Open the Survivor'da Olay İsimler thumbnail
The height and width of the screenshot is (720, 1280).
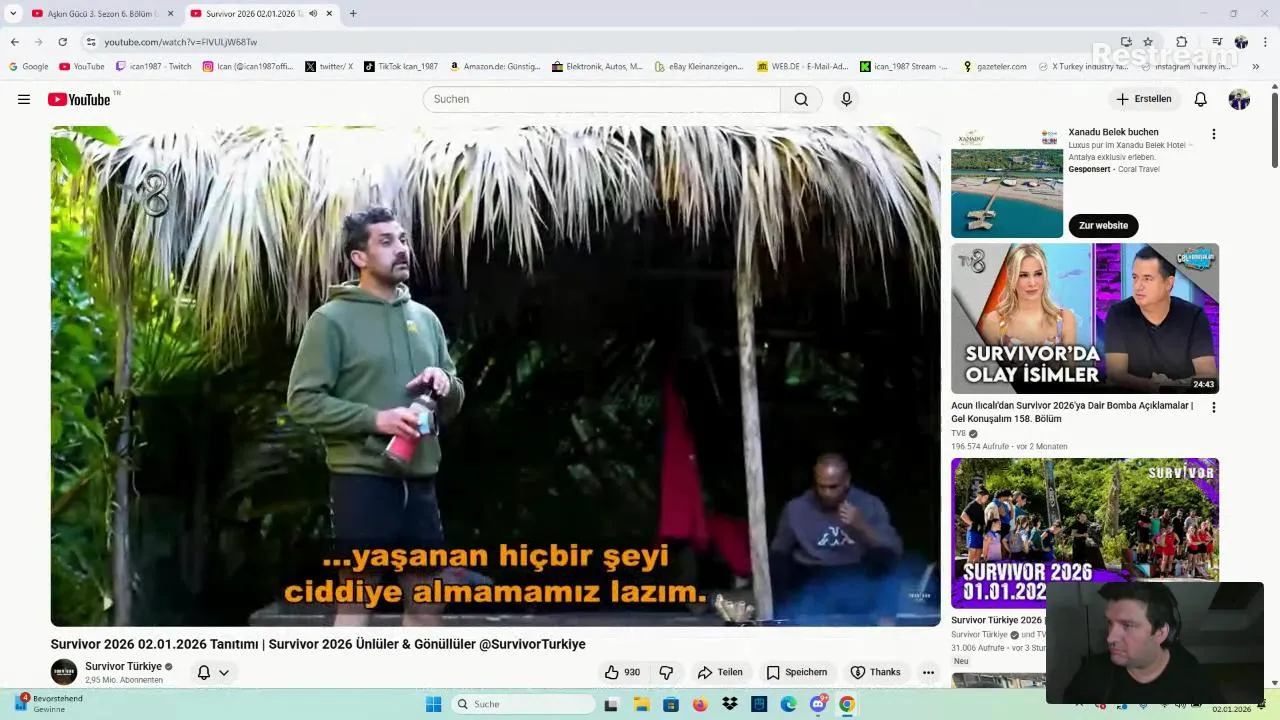point(1085,318)
